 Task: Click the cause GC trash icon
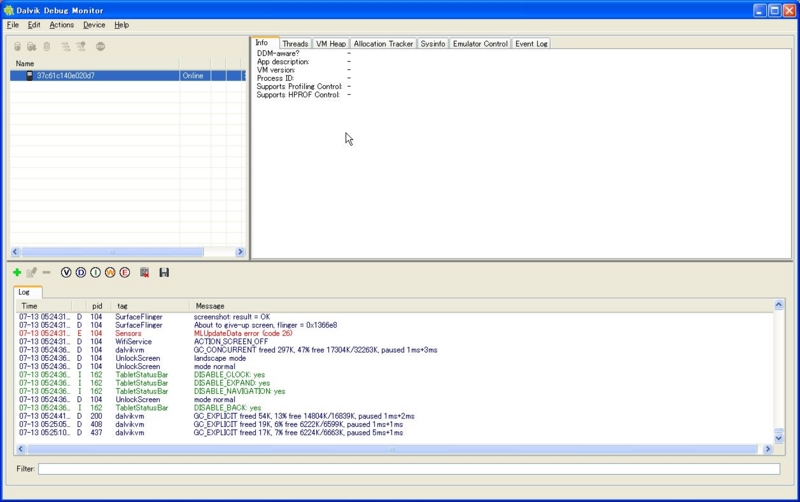pyautogui.click(x=47, y=47)
